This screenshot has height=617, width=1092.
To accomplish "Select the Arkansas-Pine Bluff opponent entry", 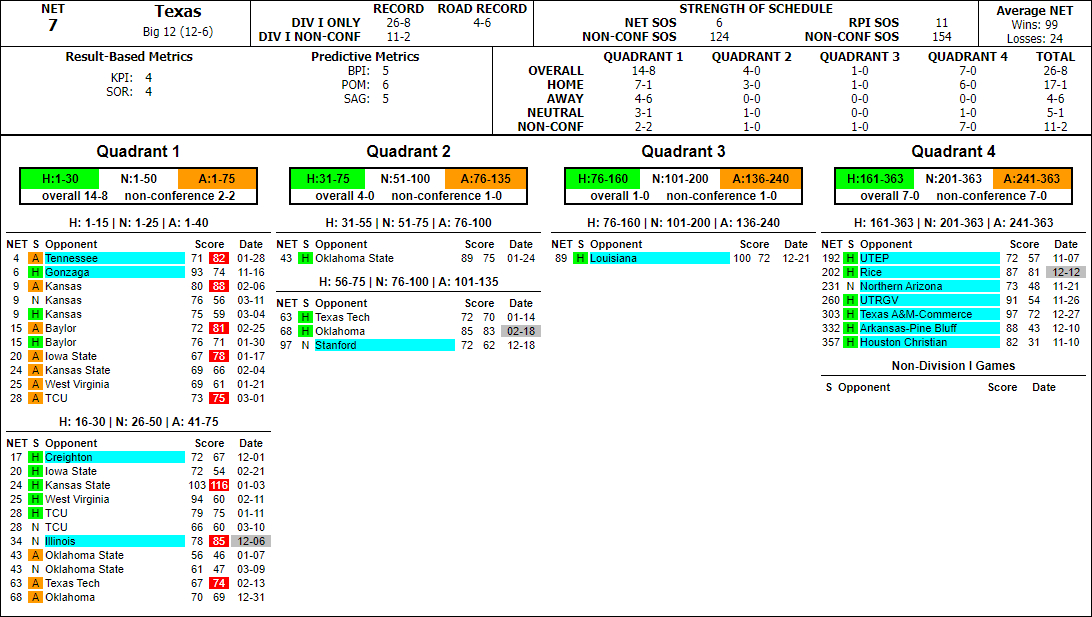I will pyautogui.click(x=929, y=328).
